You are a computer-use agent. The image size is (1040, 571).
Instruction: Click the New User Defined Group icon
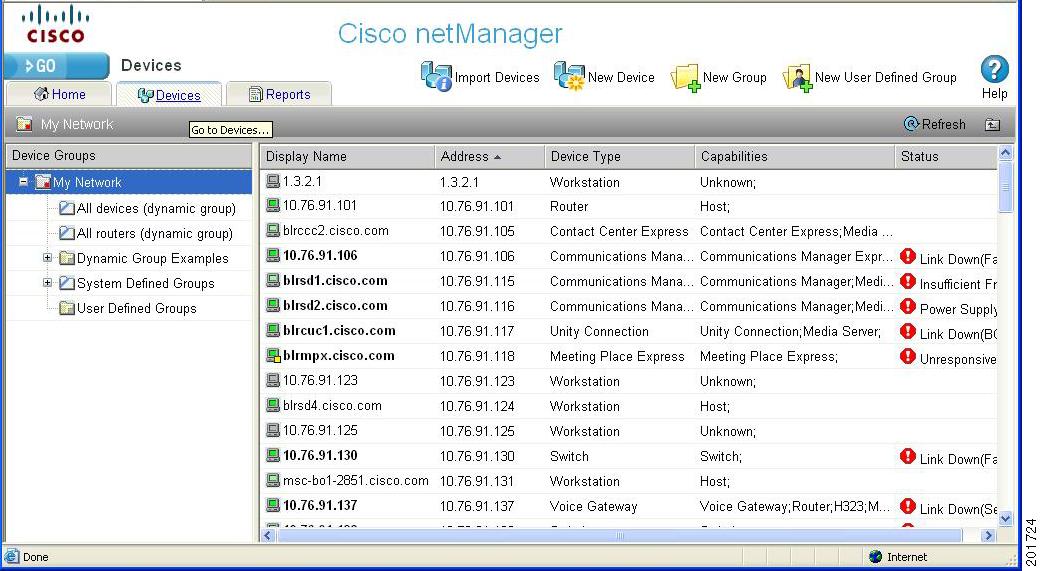pos(797,78)
